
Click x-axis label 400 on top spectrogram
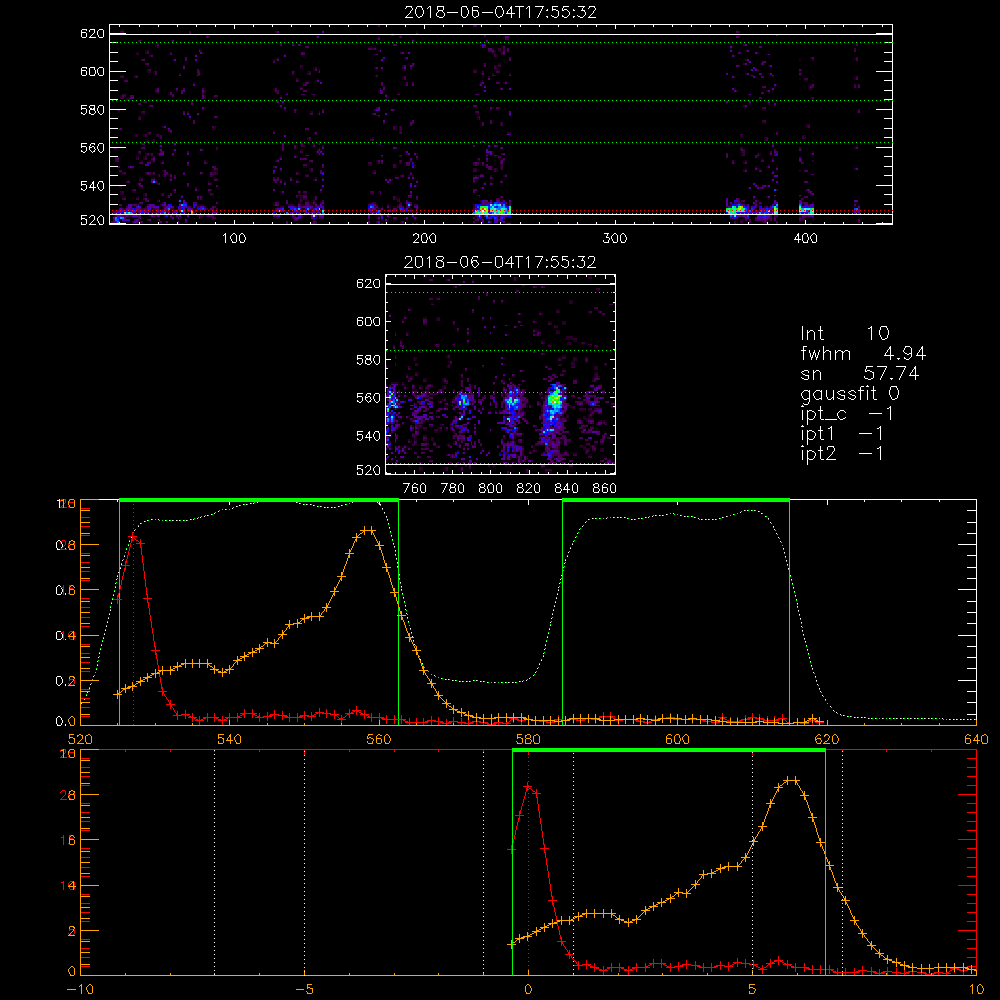[805, 239]
